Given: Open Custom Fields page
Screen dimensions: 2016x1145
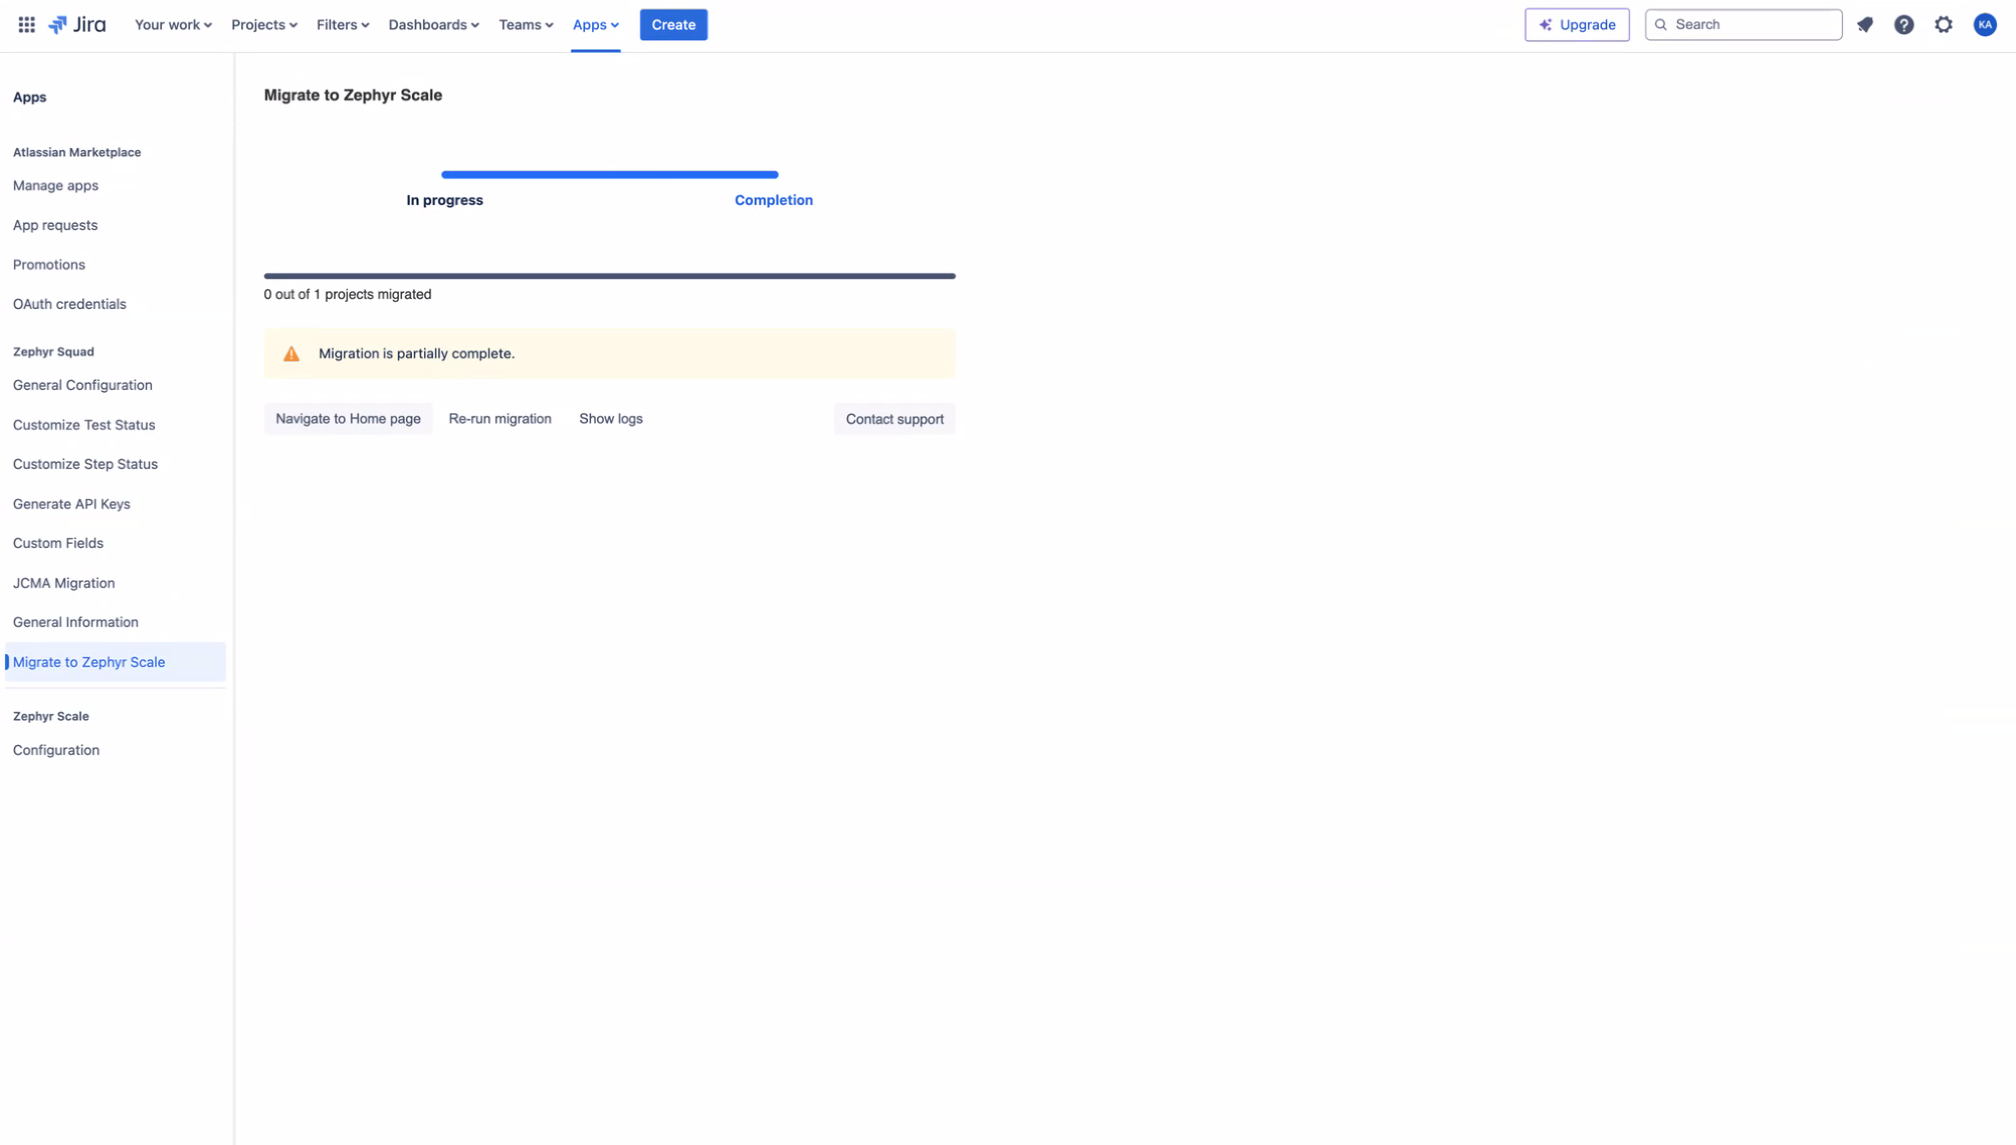Looking at the screenshot, I should 58,544.
